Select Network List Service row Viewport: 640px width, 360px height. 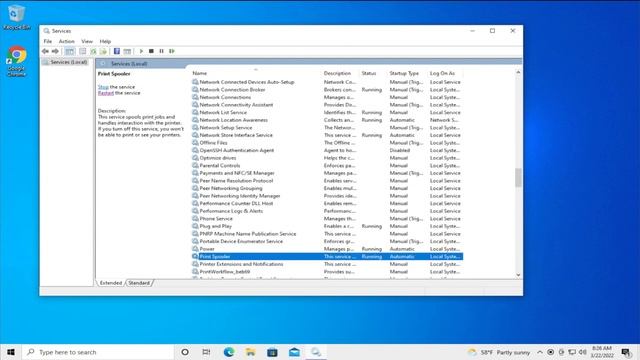click(327, 112)
